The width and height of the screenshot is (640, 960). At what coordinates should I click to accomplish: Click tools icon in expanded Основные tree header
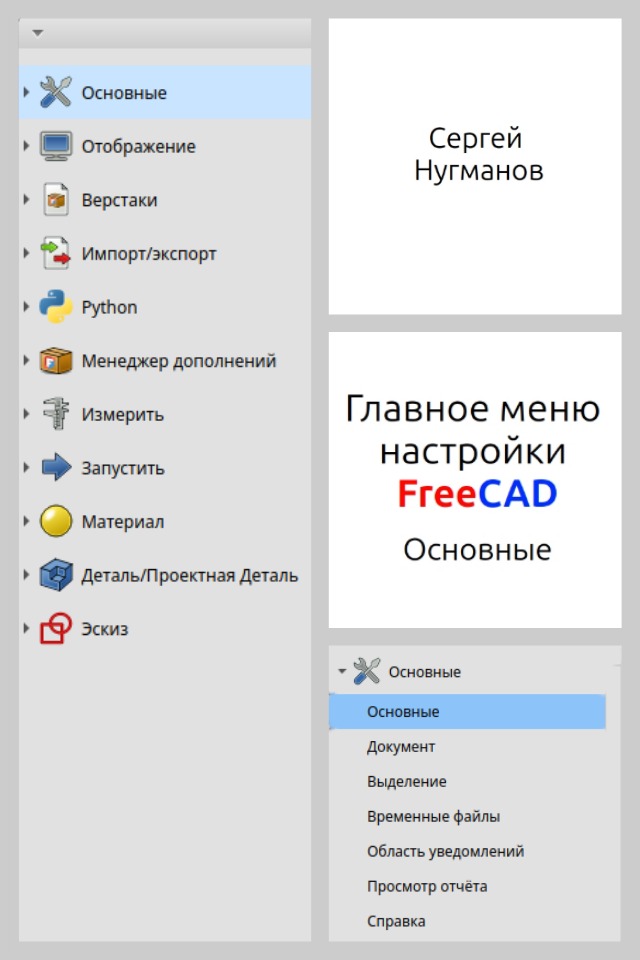[x=367, y=671]
